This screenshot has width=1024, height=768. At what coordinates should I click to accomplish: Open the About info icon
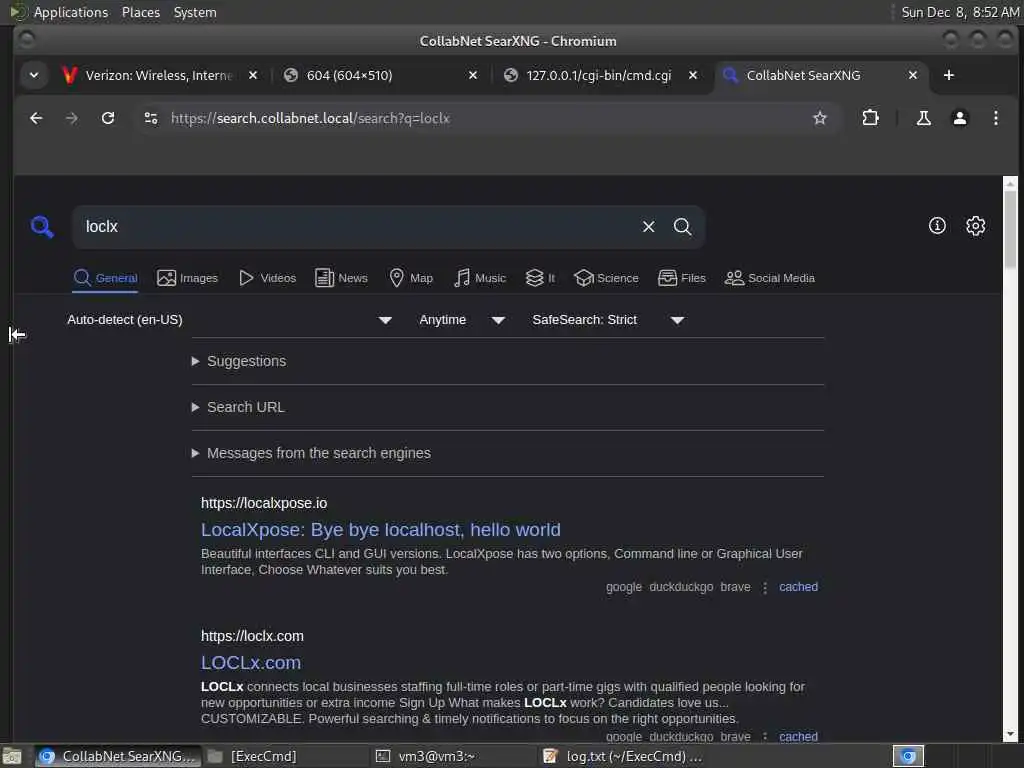pyautogui.click(x=937, y=226)
